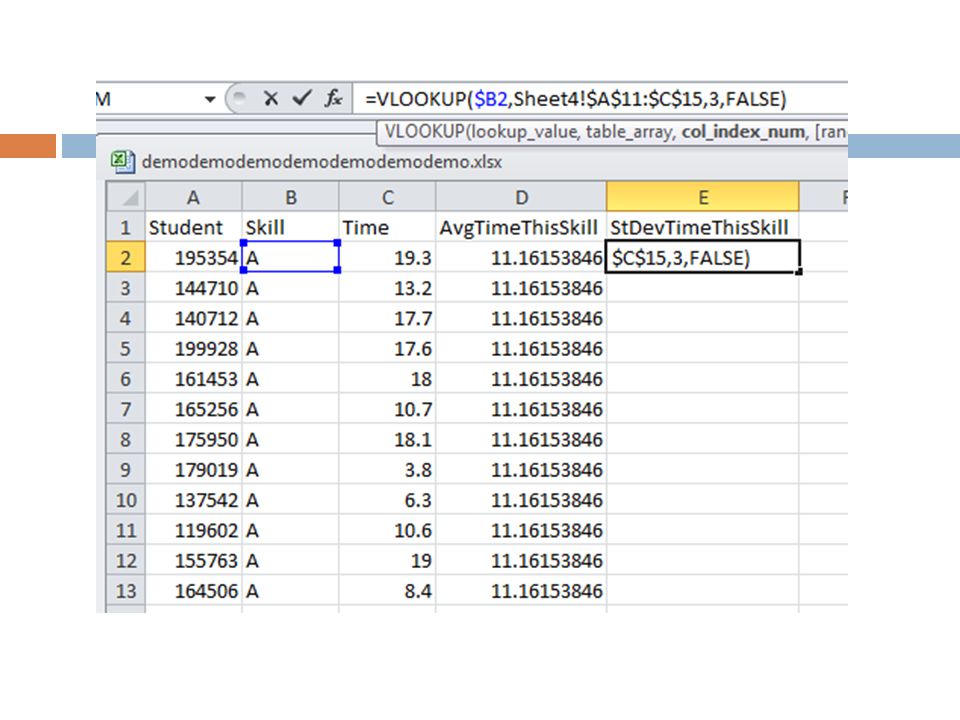Screen dimensions: 960x720
Task: Click the VLOOKUP function name in the tooltip
Action: (x=424, y=132)
